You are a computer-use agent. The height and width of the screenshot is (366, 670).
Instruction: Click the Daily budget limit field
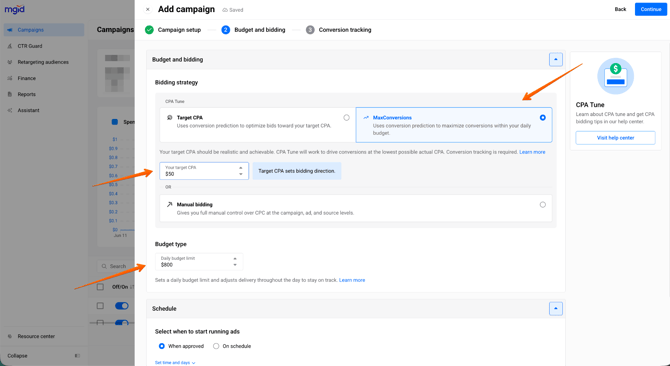click(x=199, y=262)
